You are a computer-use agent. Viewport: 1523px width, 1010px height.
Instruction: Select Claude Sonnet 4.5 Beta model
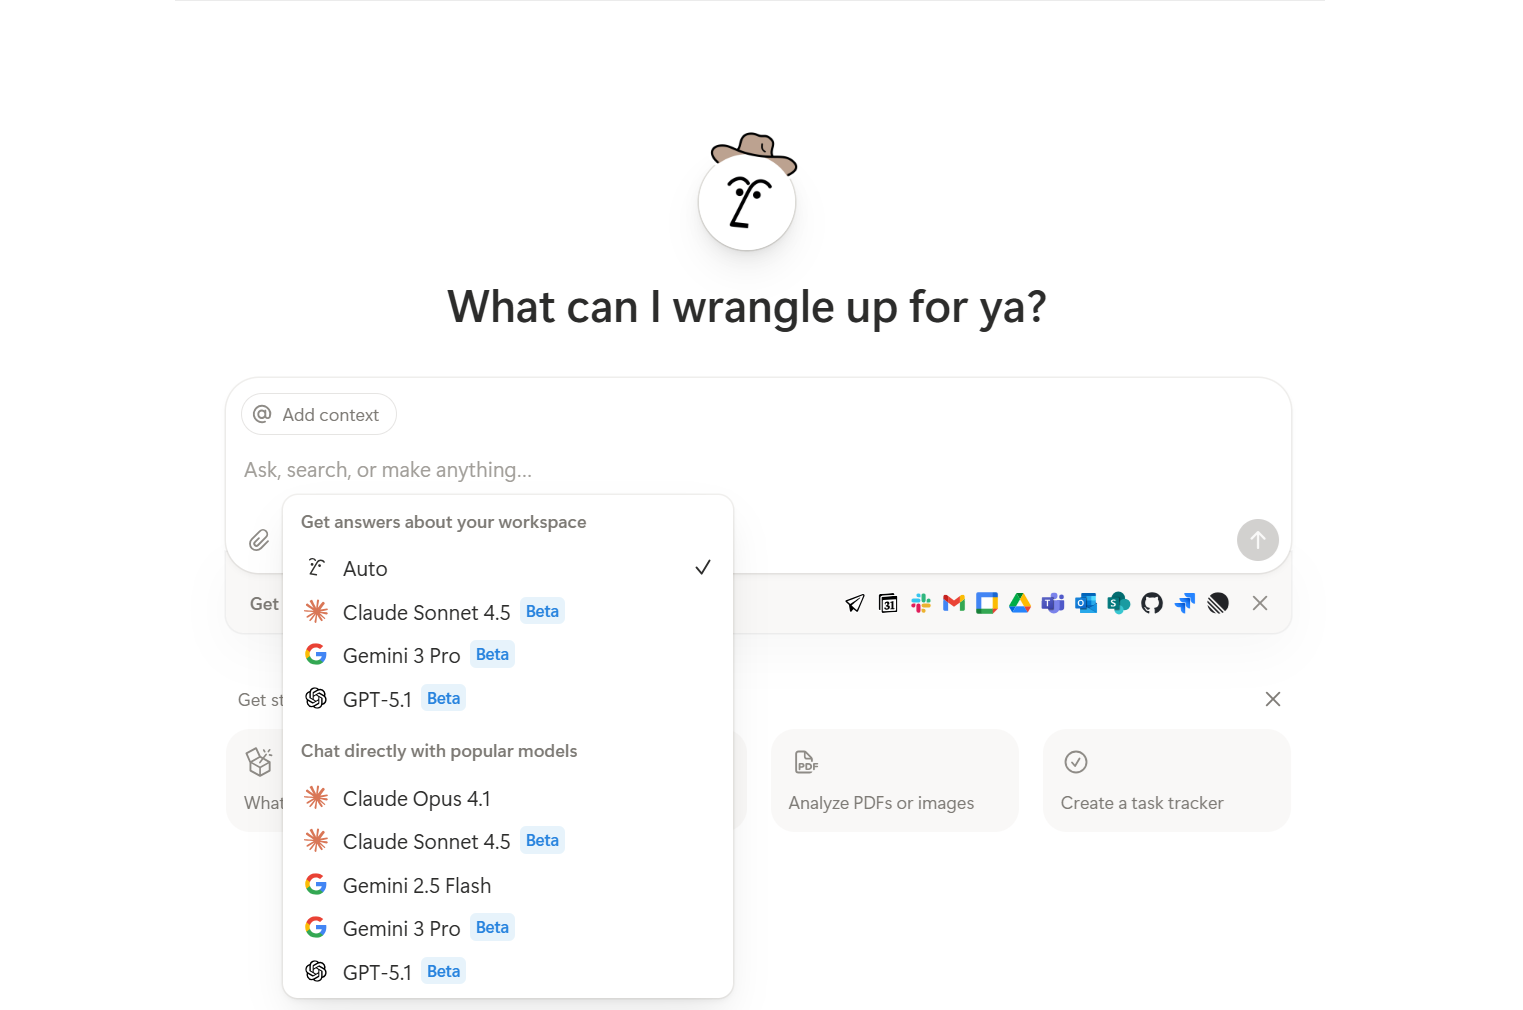coord(427,612)
